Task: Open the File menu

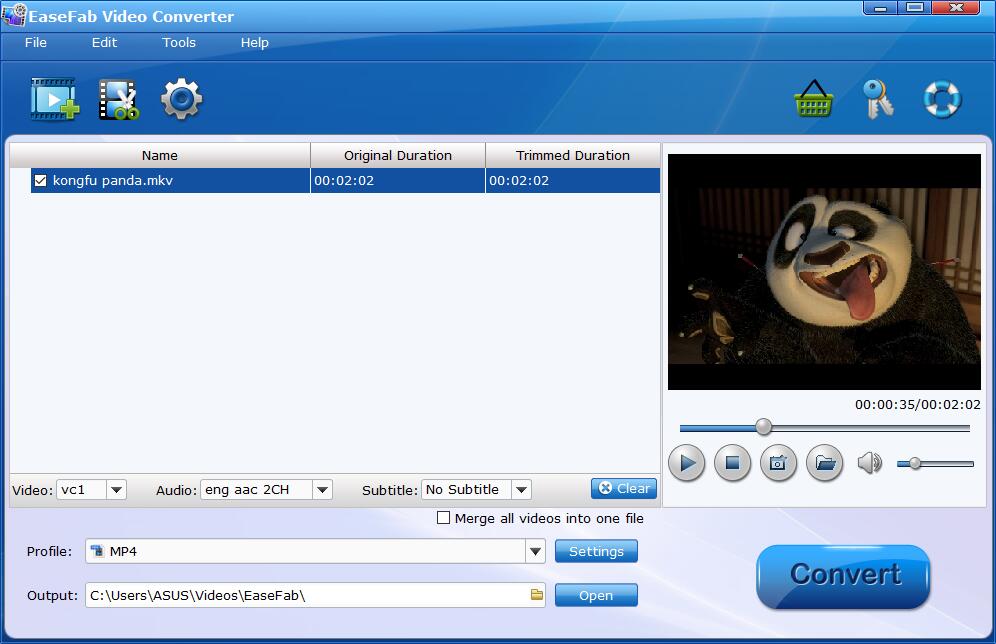Action: click(x=36, y=43)
